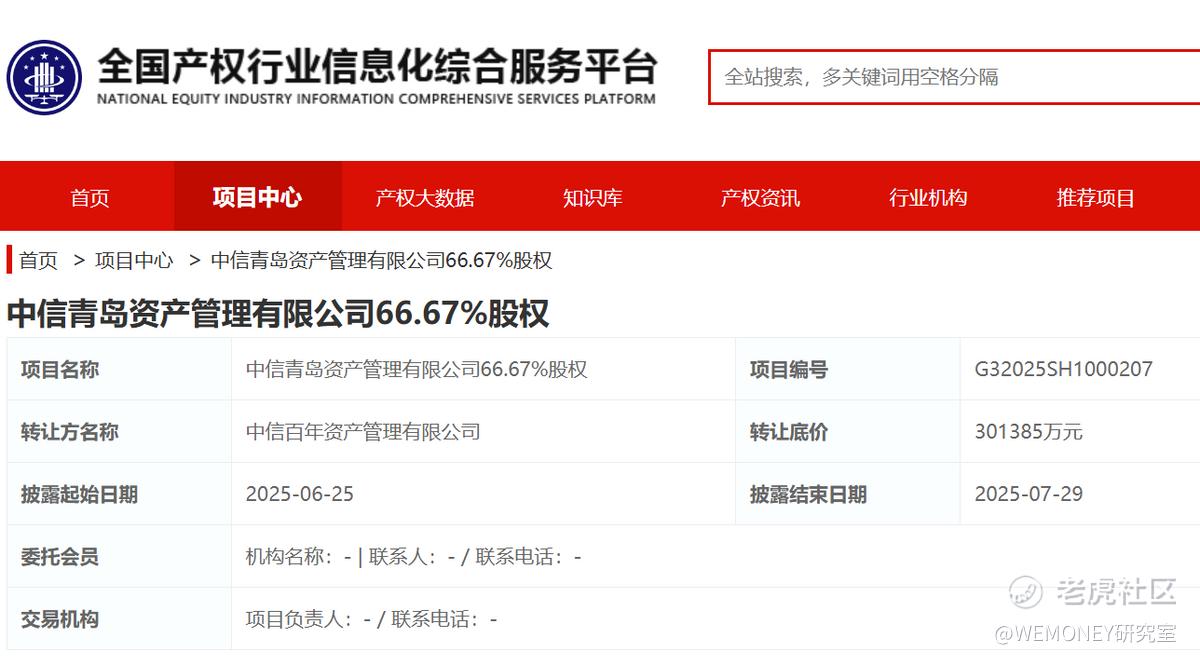Open the 推荐项目 navigation tab

pos(1096,197)
